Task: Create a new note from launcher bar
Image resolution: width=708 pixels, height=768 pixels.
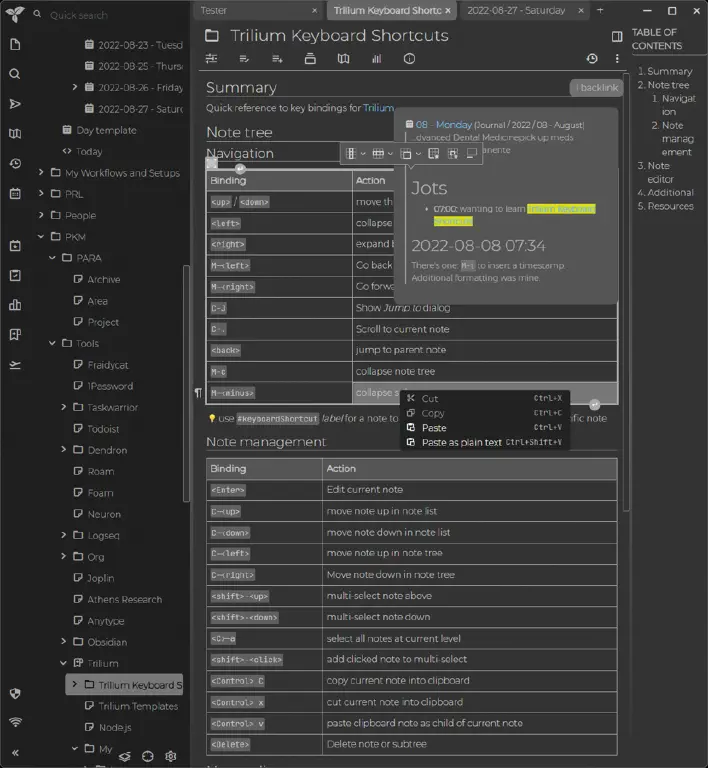Action: tap(15, 45)
